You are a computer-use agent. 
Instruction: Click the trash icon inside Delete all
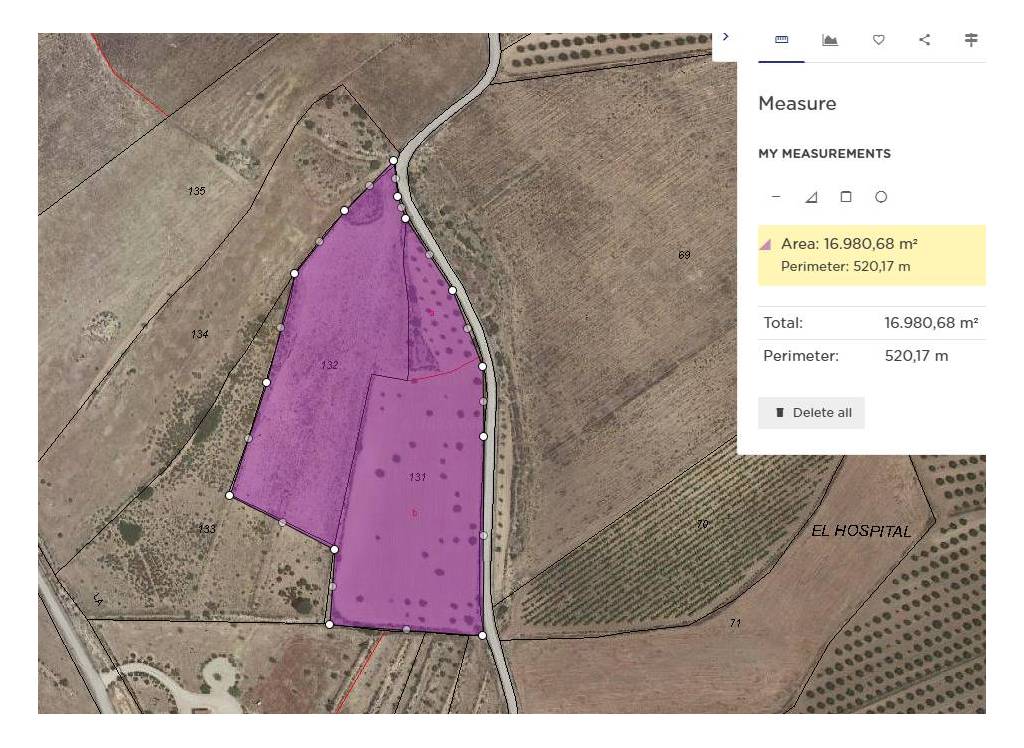(x=782, y=412)
